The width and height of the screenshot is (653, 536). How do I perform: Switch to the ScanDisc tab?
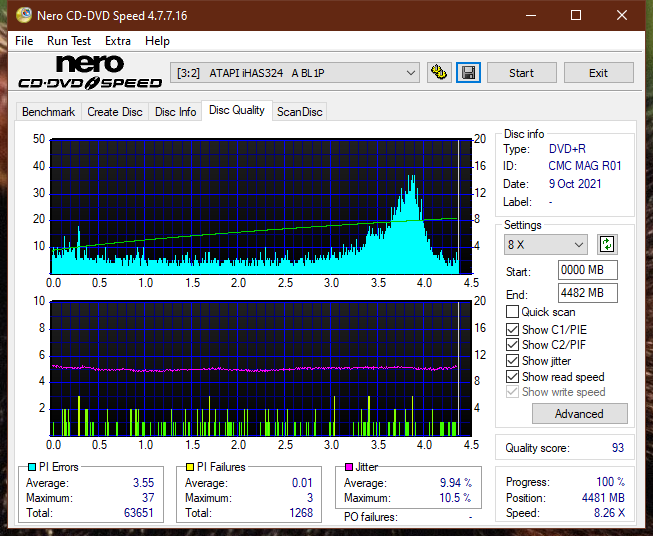point(299,112)
